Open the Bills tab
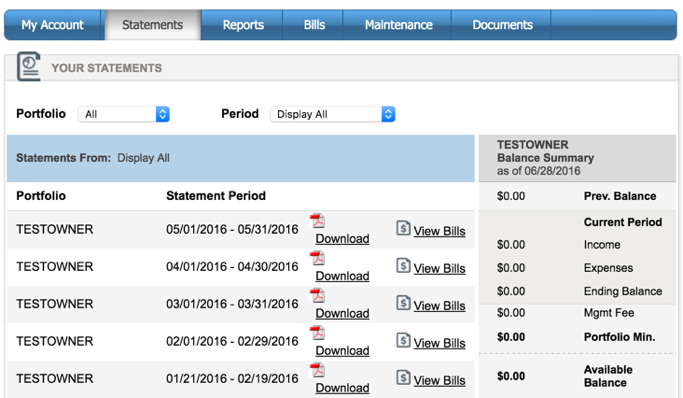Viewport: 683px width, 398px height. pos(314,25)
